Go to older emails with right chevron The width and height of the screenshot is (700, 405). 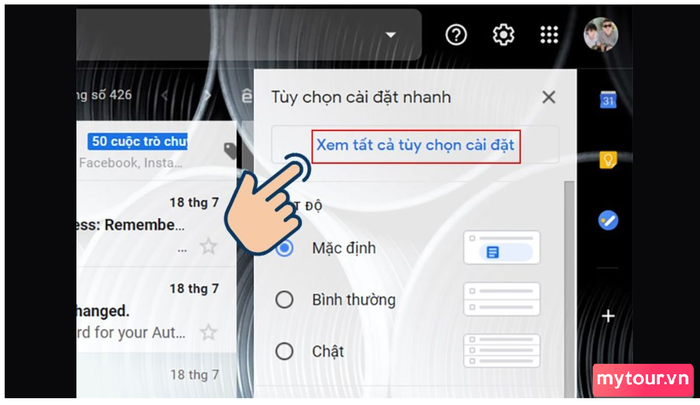207,95
